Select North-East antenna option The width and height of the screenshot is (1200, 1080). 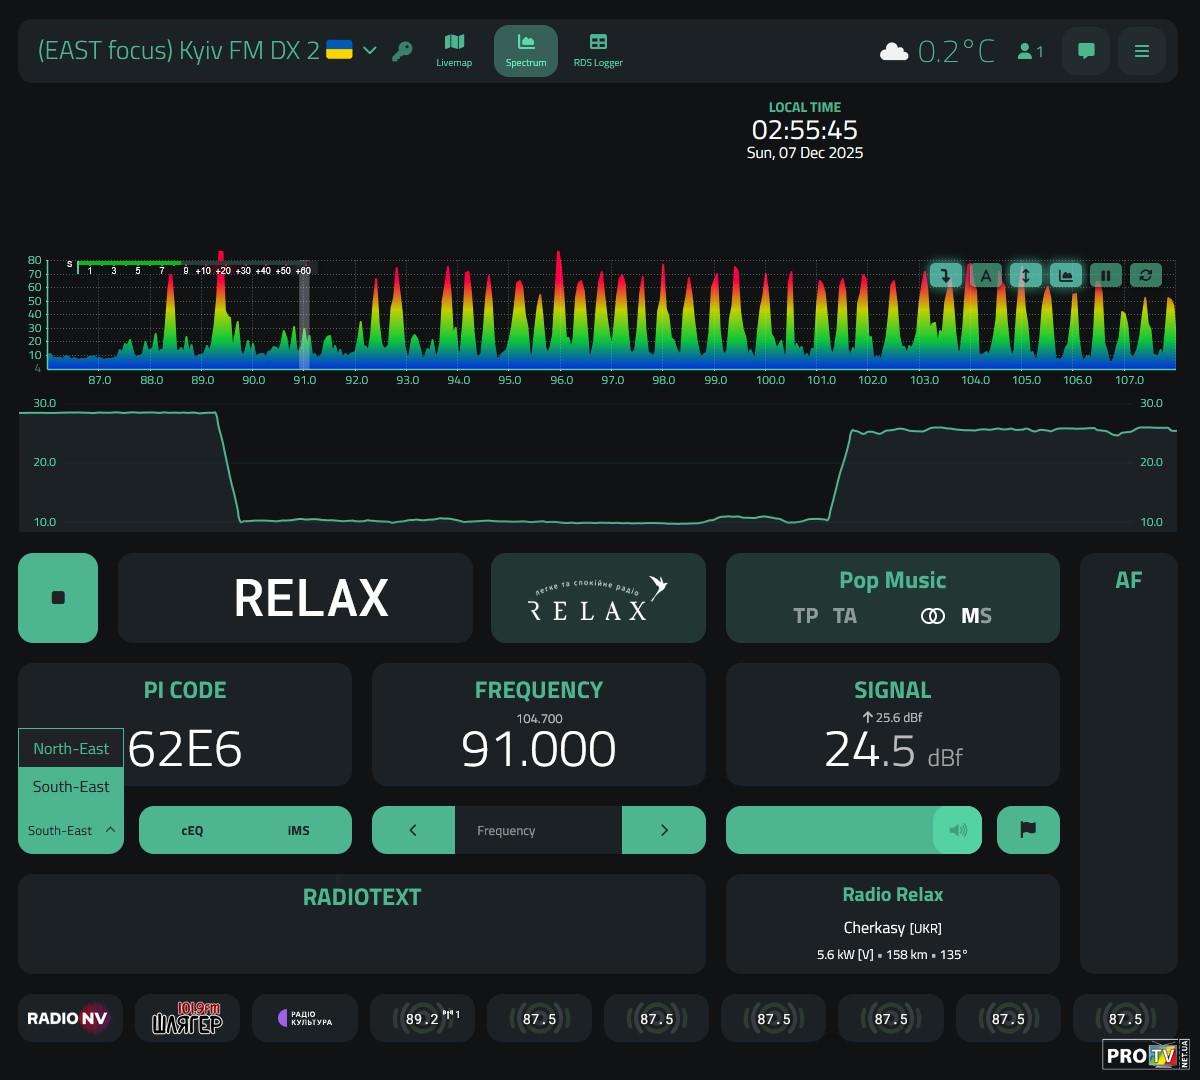71,749
